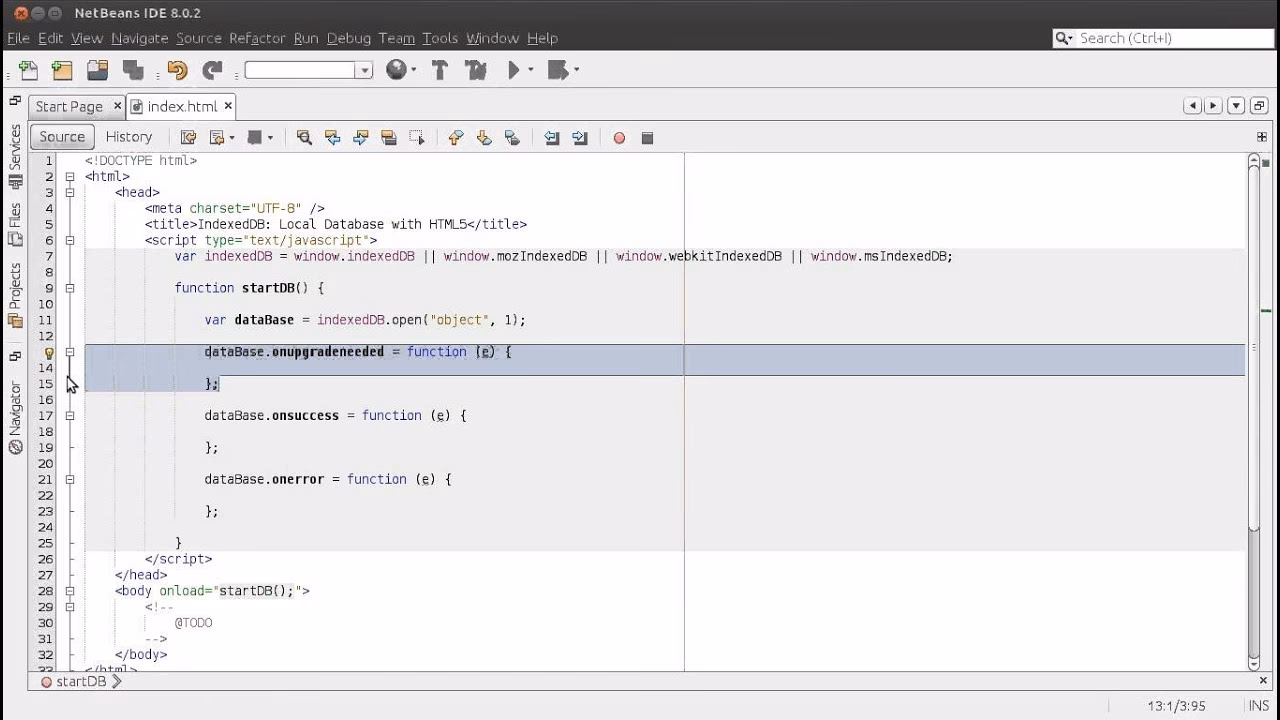Click the Last Edit location icon

point(186,138)
